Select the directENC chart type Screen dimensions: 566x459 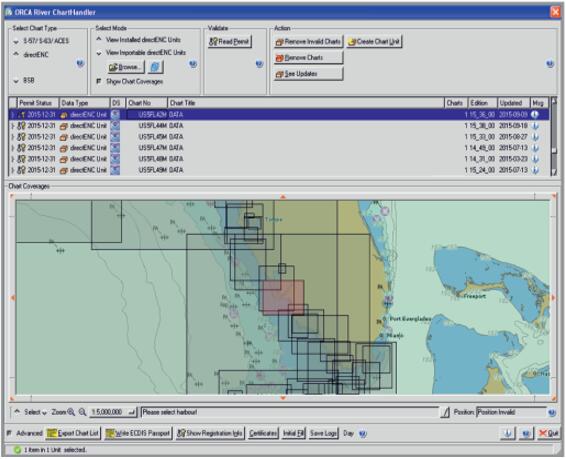[x=31, y=54]
